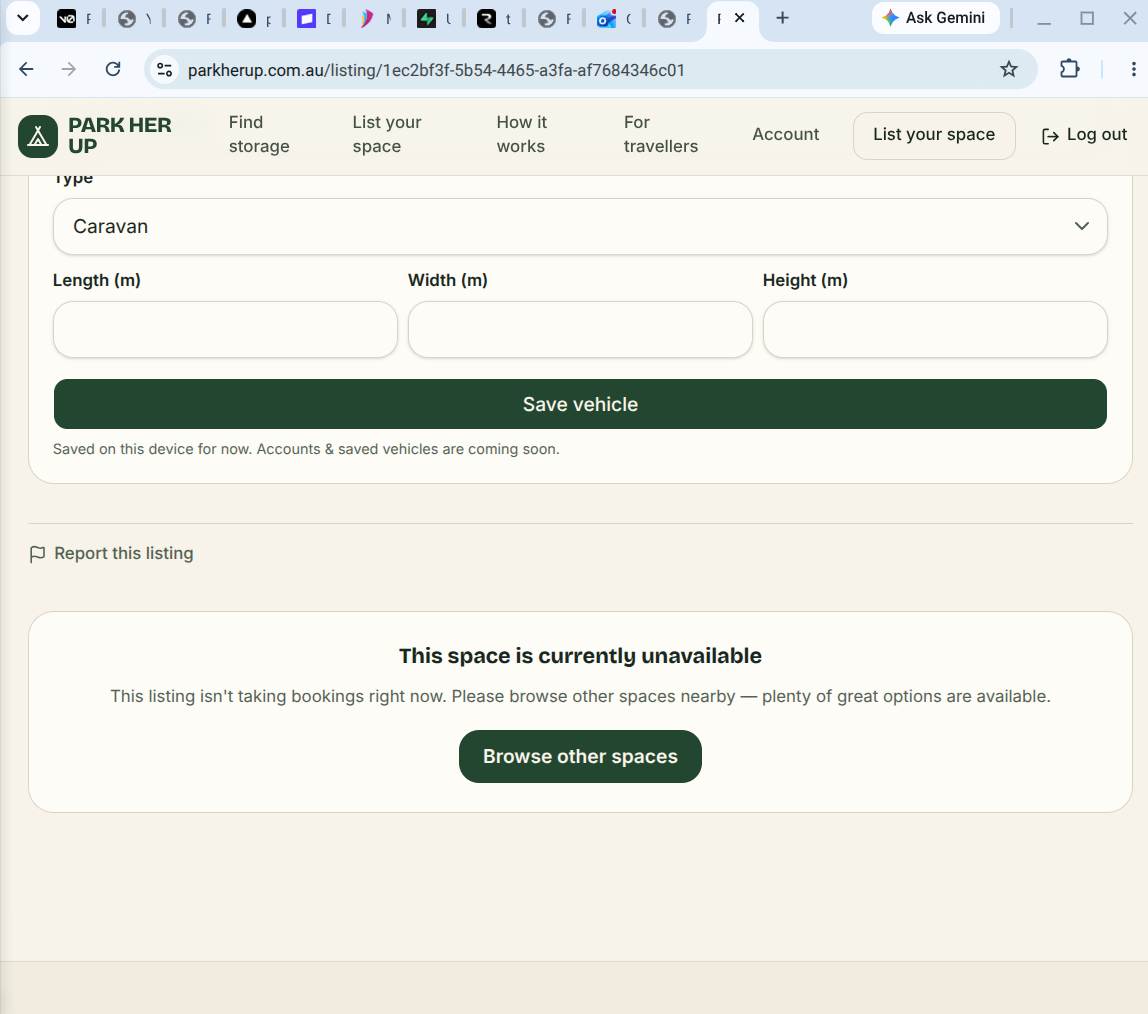Expand the tab search dropdown arrow

tap(23, 18)
